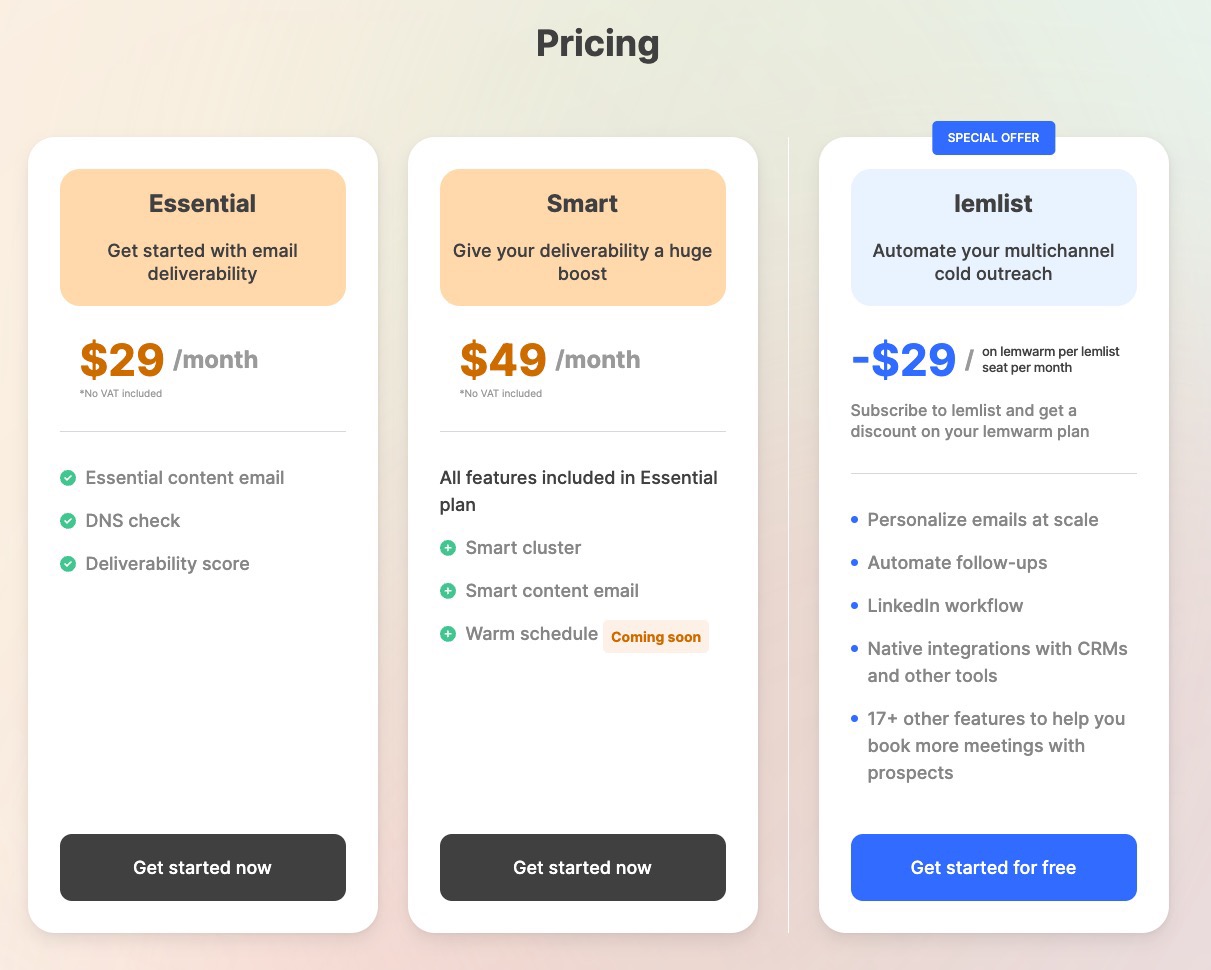The width and height of the screenshot is (1211, 970).
Task: Click the green check icon beside Essential content email
Action: 68,478
